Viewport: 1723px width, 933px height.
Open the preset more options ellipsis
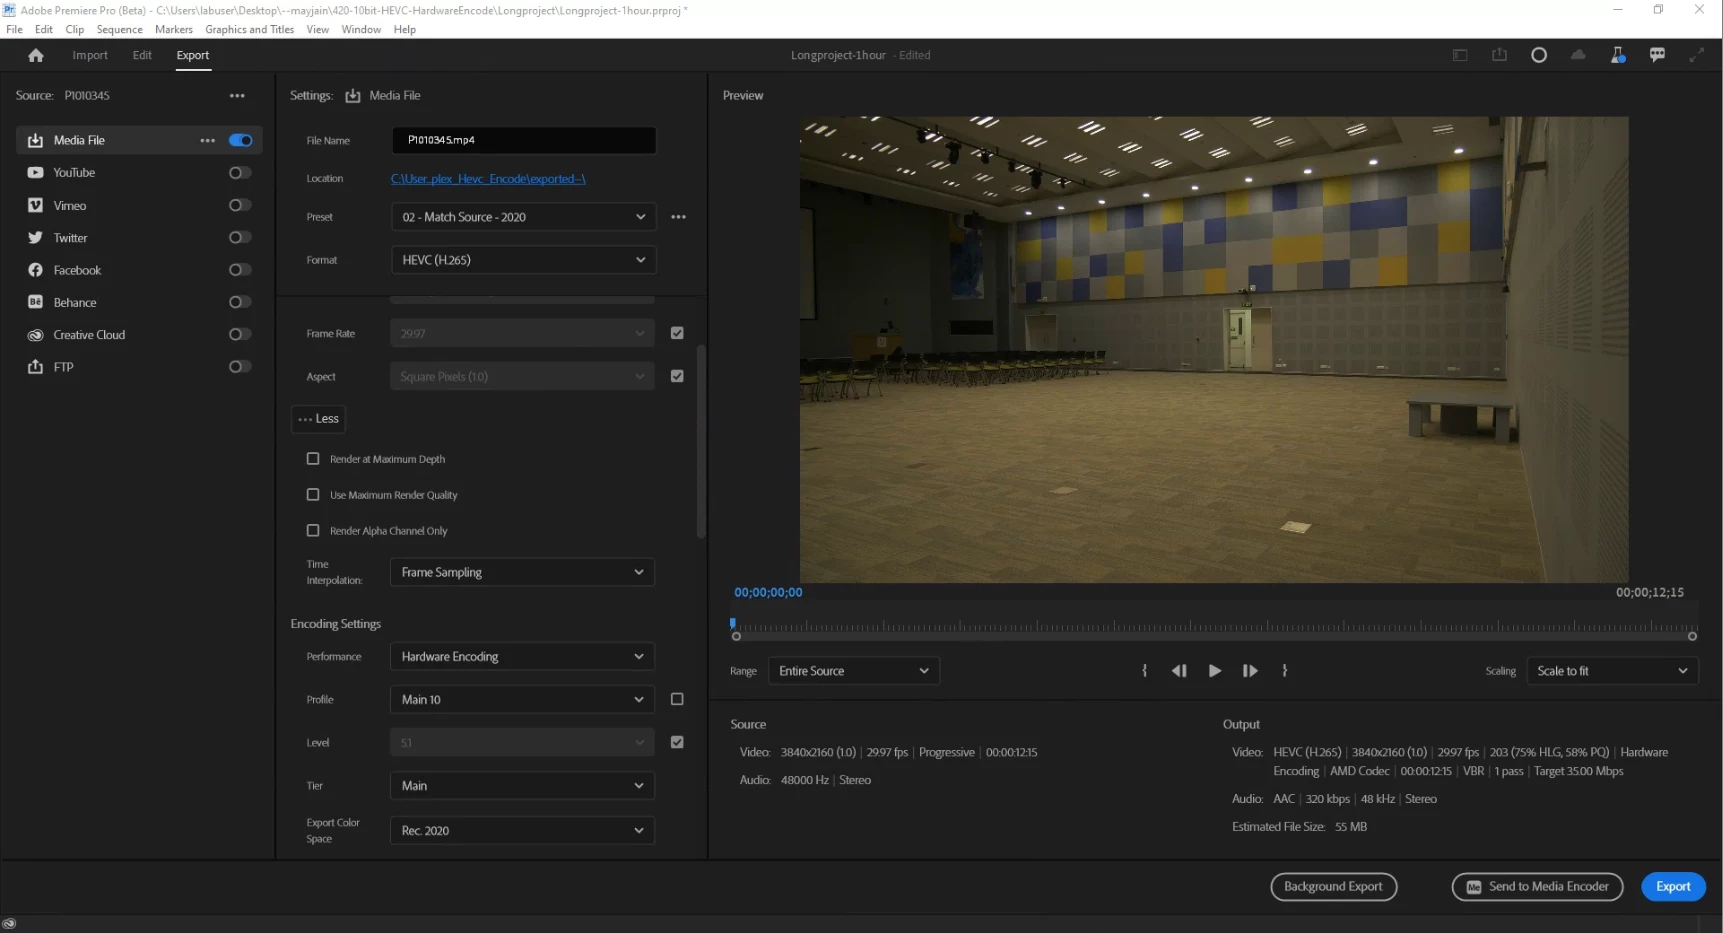678,217
